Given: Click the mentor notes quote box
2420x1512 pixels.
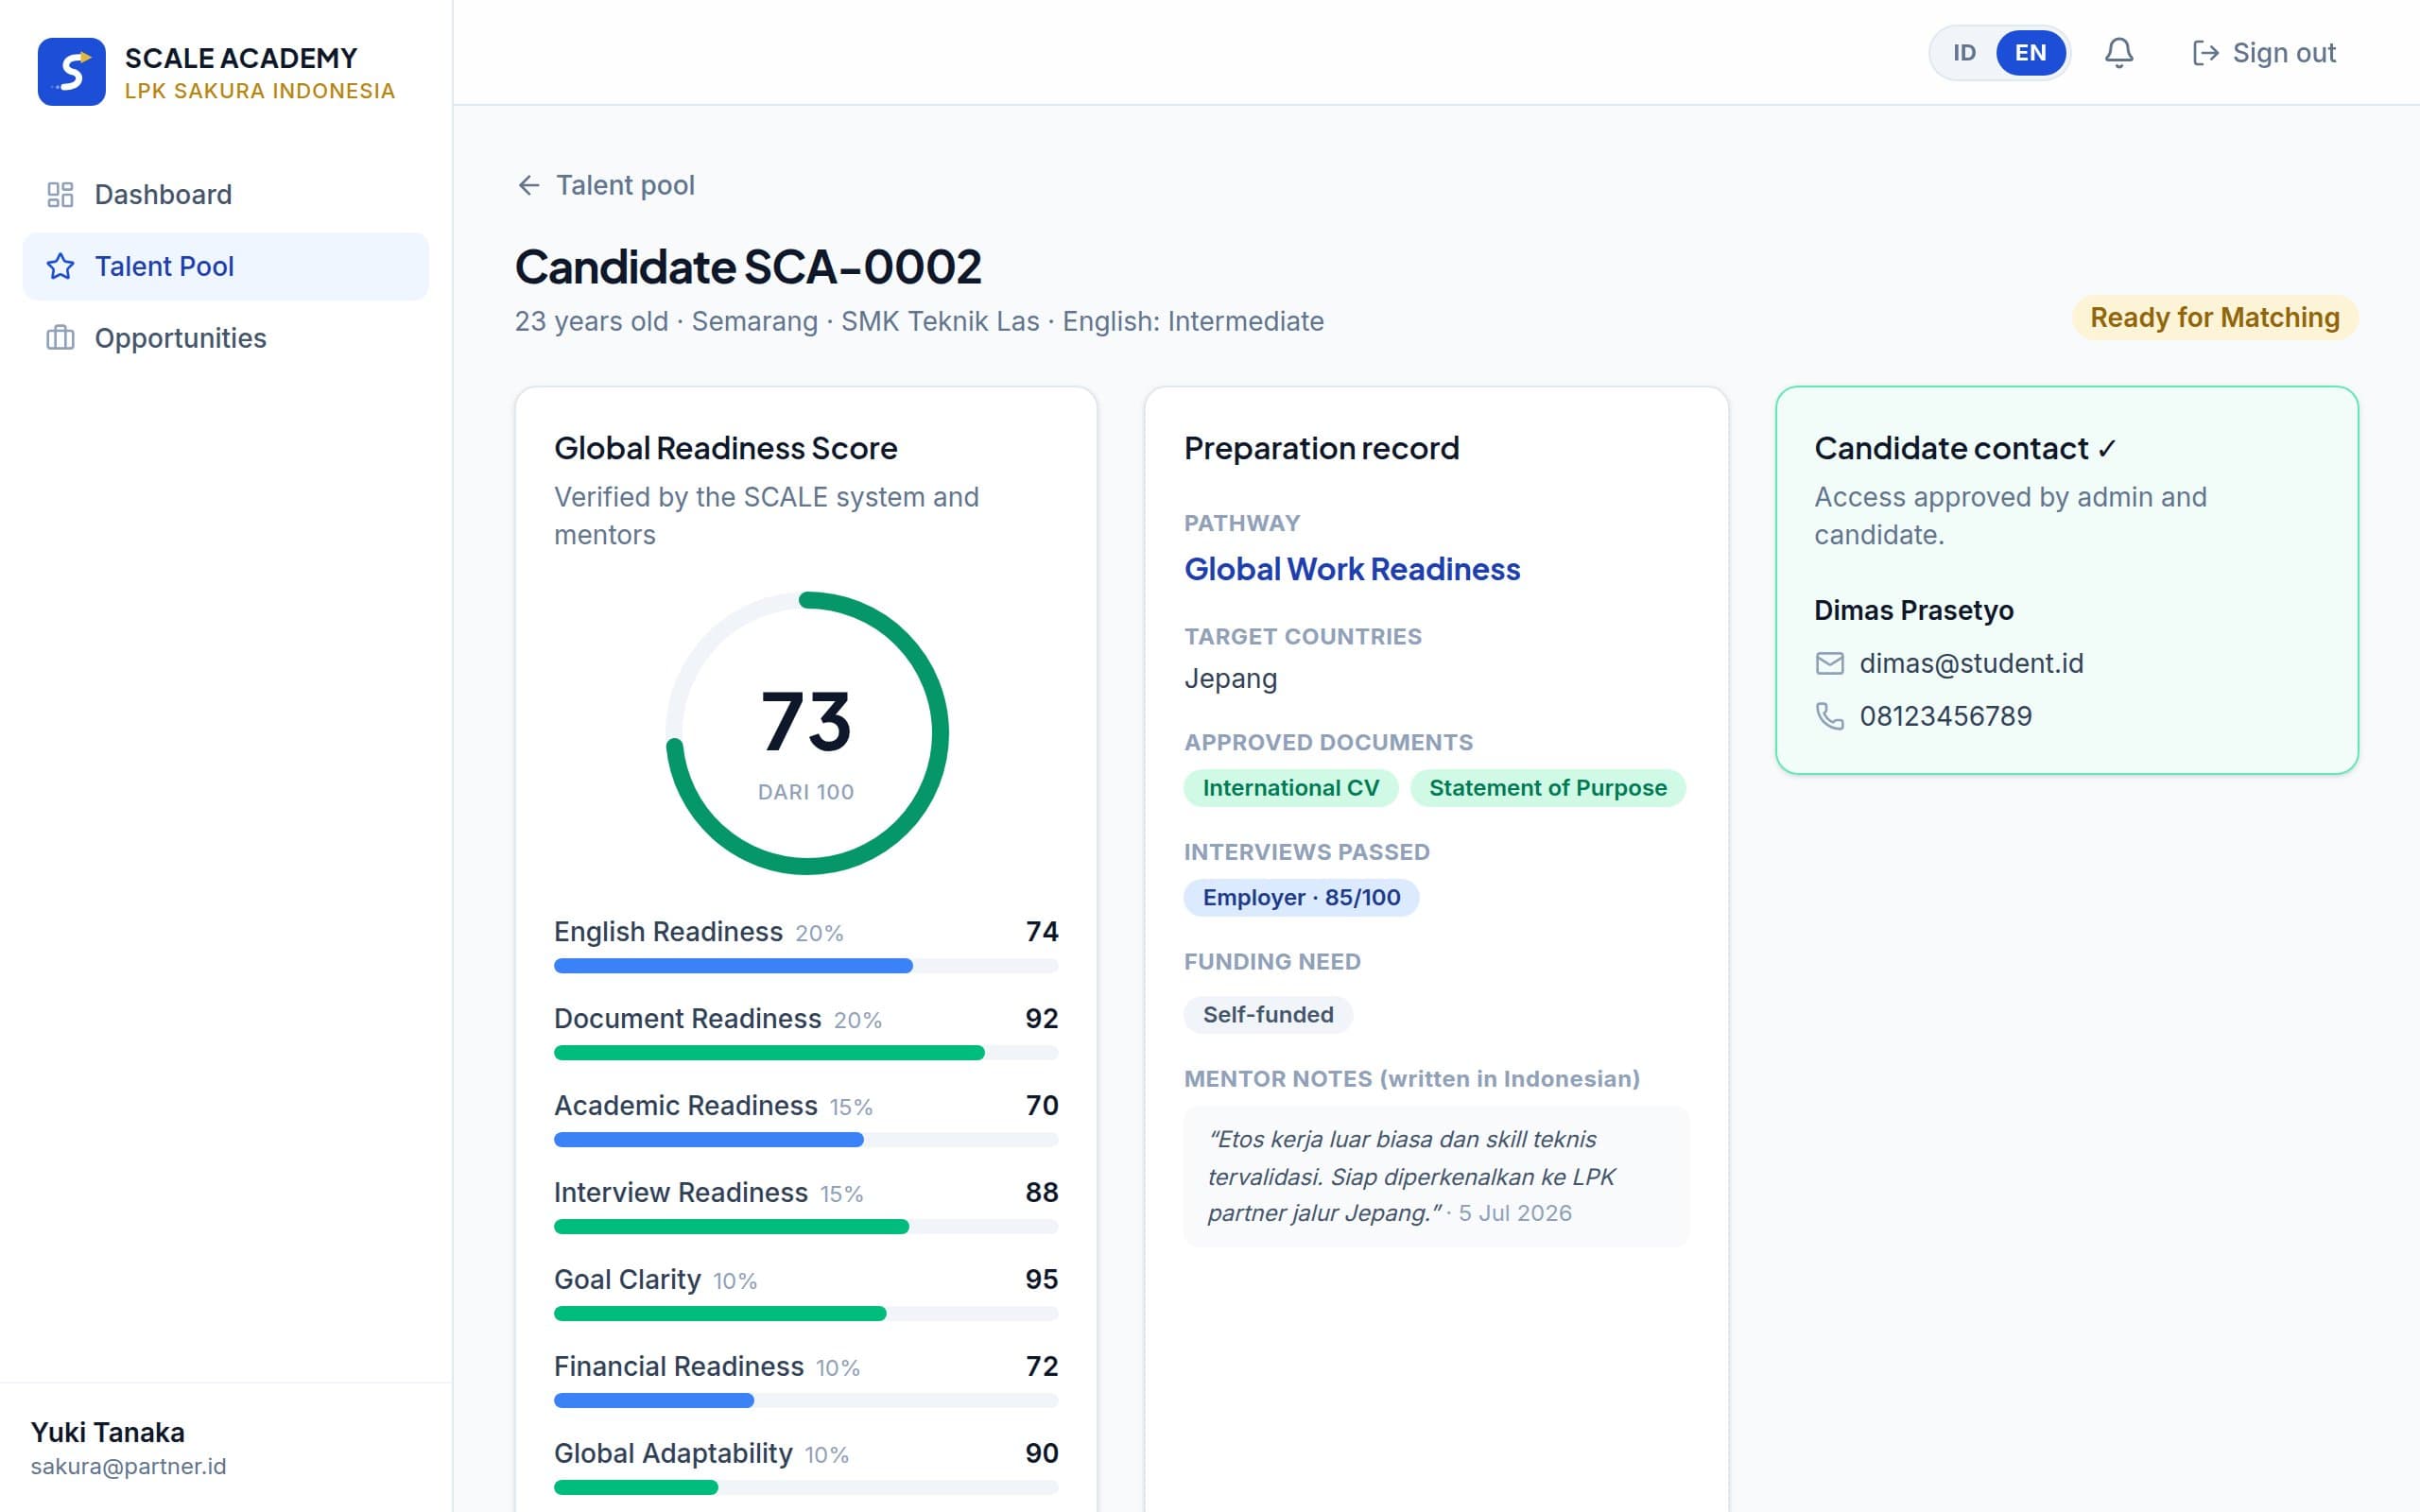Looking at the screenshot, I should click(1436, 1176).
